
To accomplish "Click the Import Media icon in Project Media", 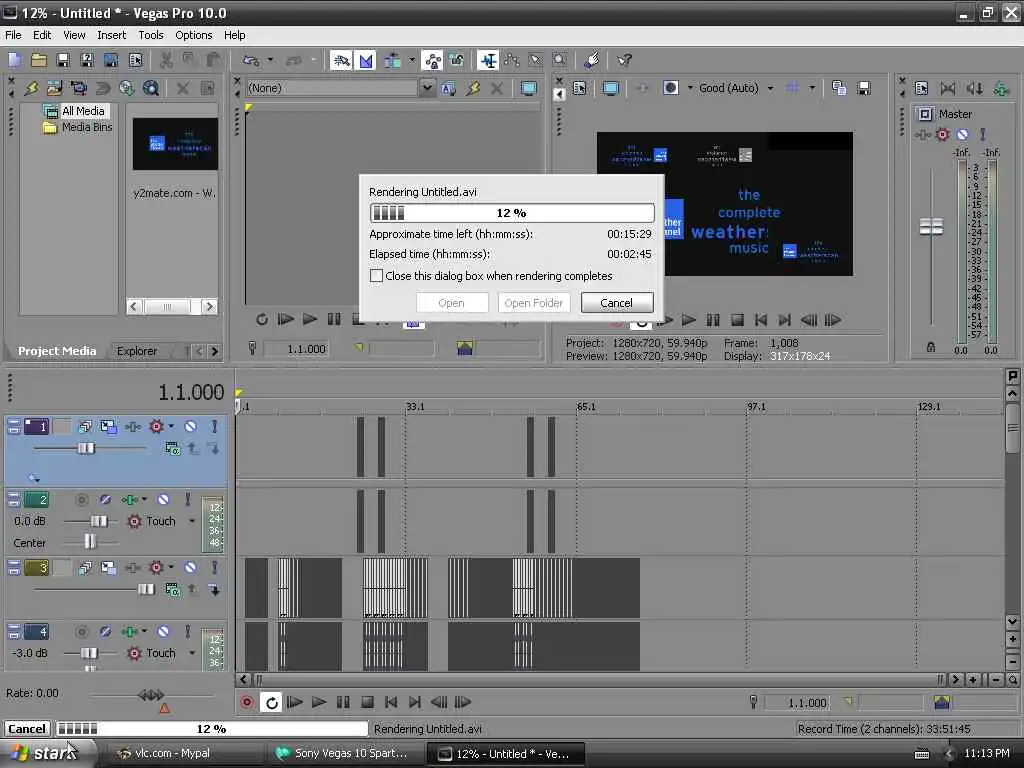I will [x=55, y=88].
